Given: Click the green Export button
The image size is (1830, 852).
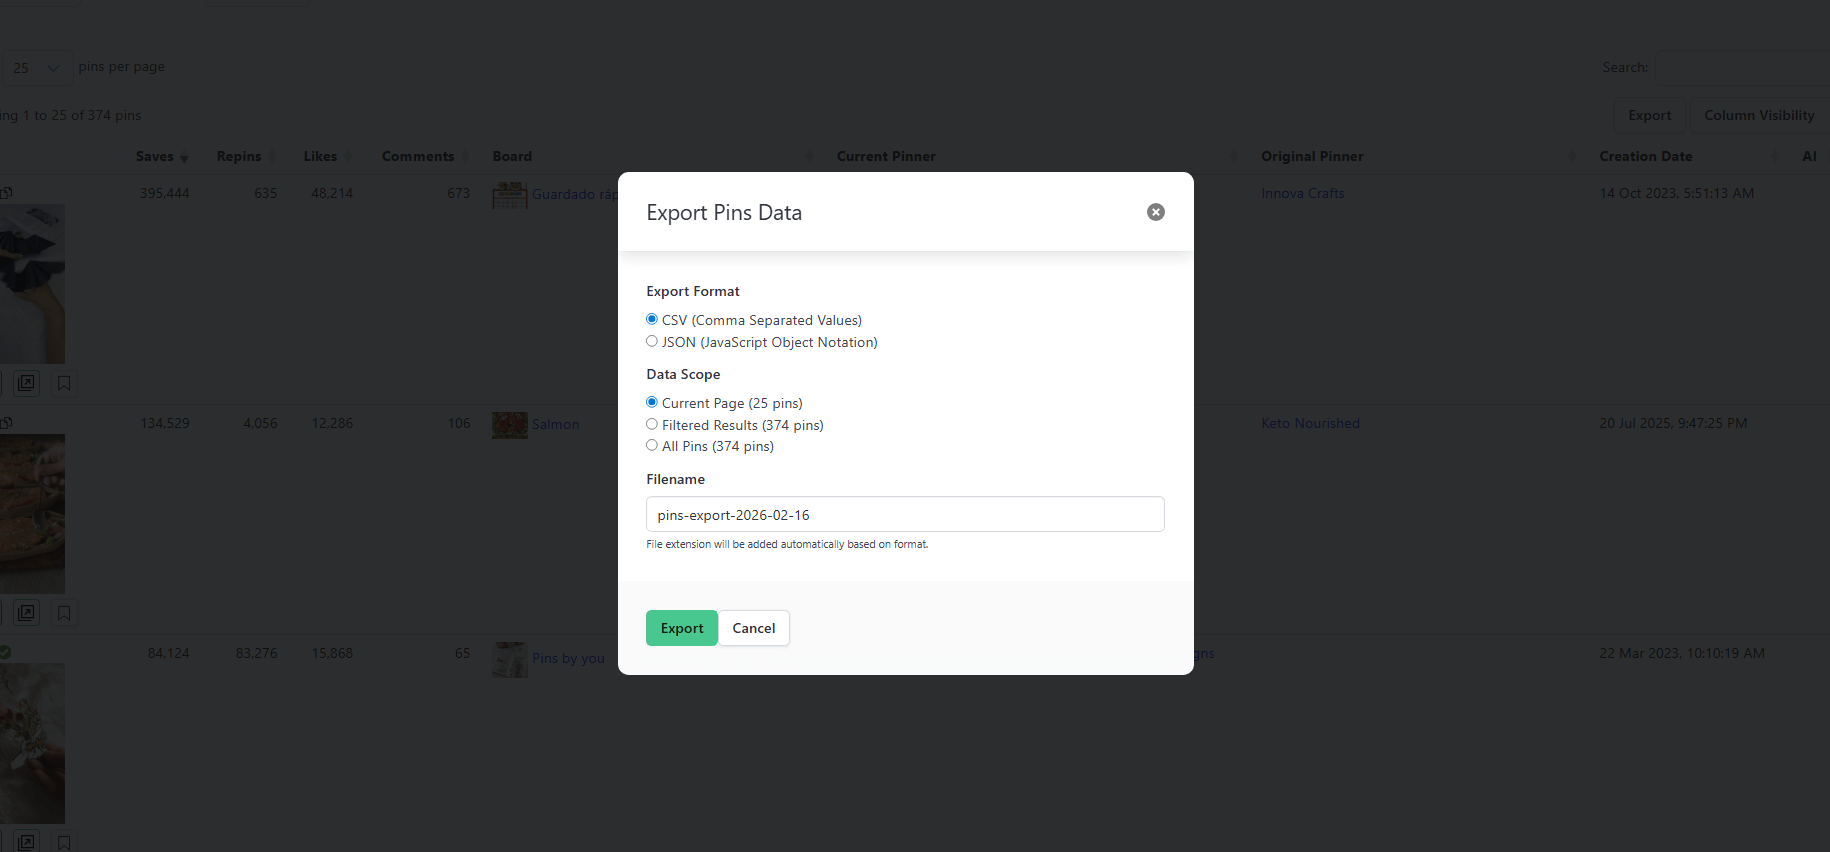Looking at the screenshot, I should coord(681,628).
